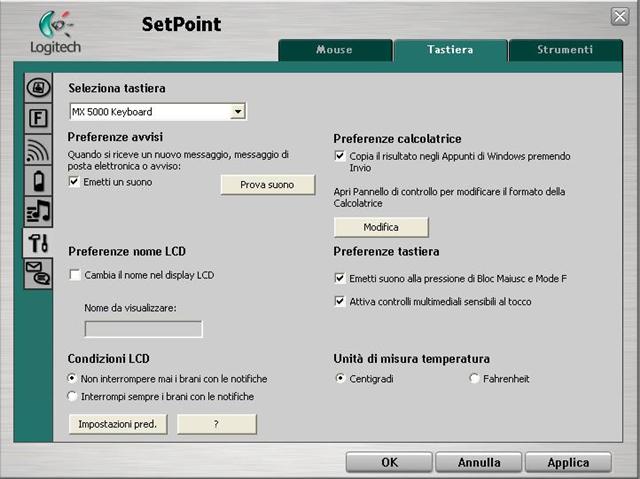640x479 pixels.
Task: Select Non interrompere mai i brani radio
Action: coord(72,378)
